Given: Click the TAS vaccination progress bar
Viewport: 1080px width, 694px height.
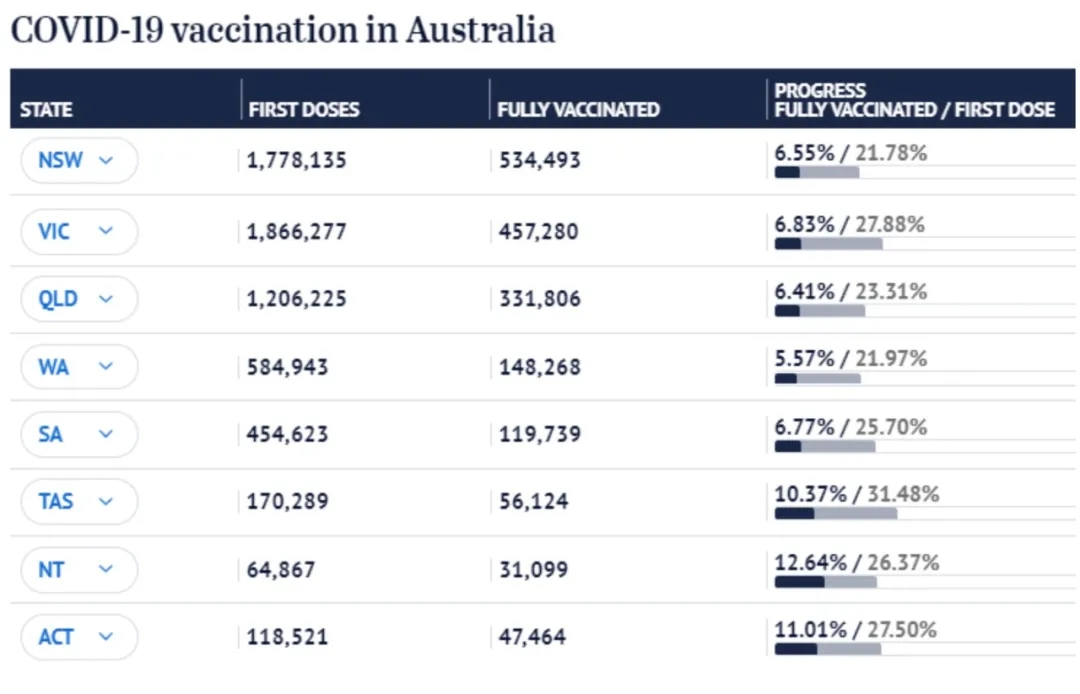Looking at the screenshot, I should point(835,513).
